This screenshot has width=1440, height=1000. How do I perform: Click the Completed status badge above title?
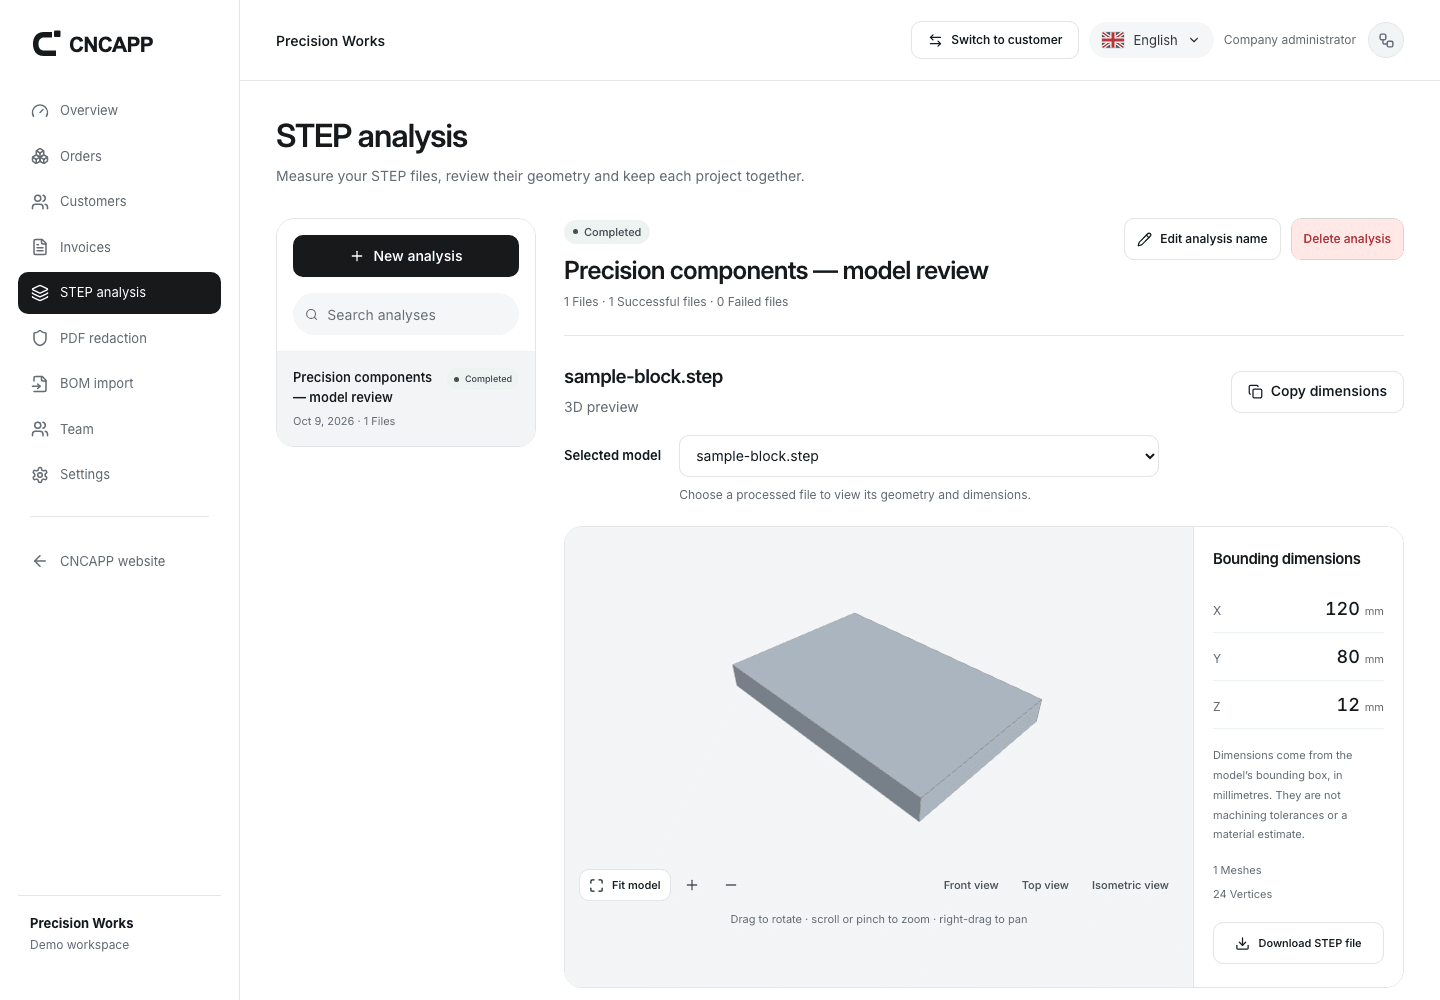607,232
